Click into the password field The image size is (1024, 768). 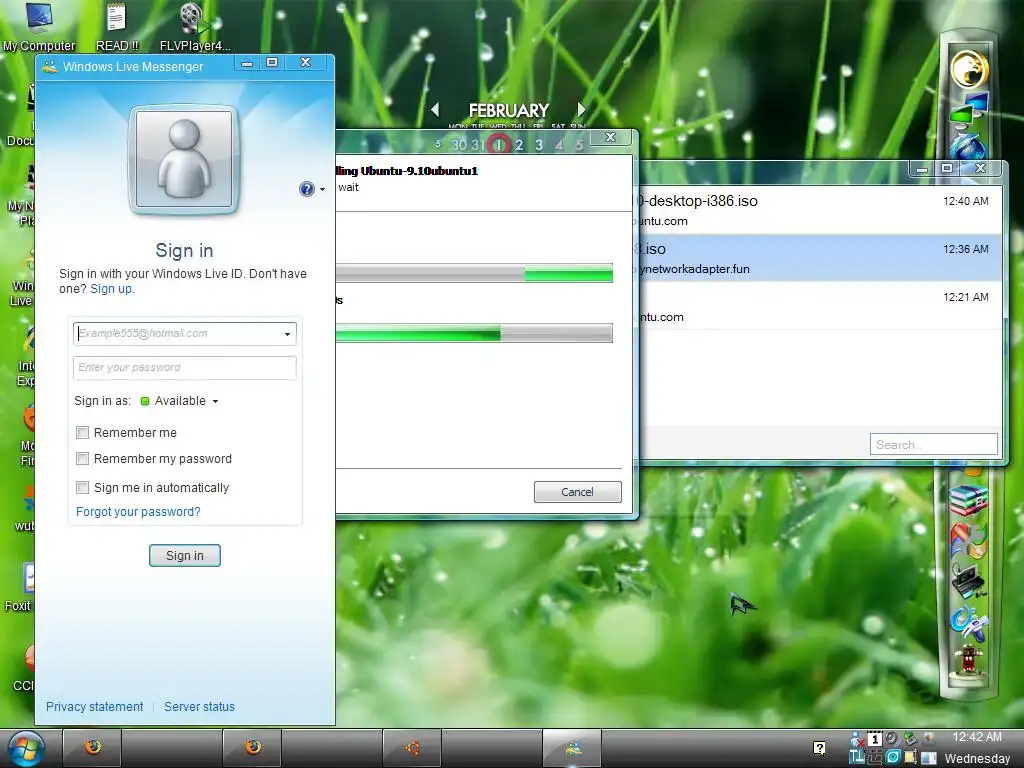tap(185, 368)
